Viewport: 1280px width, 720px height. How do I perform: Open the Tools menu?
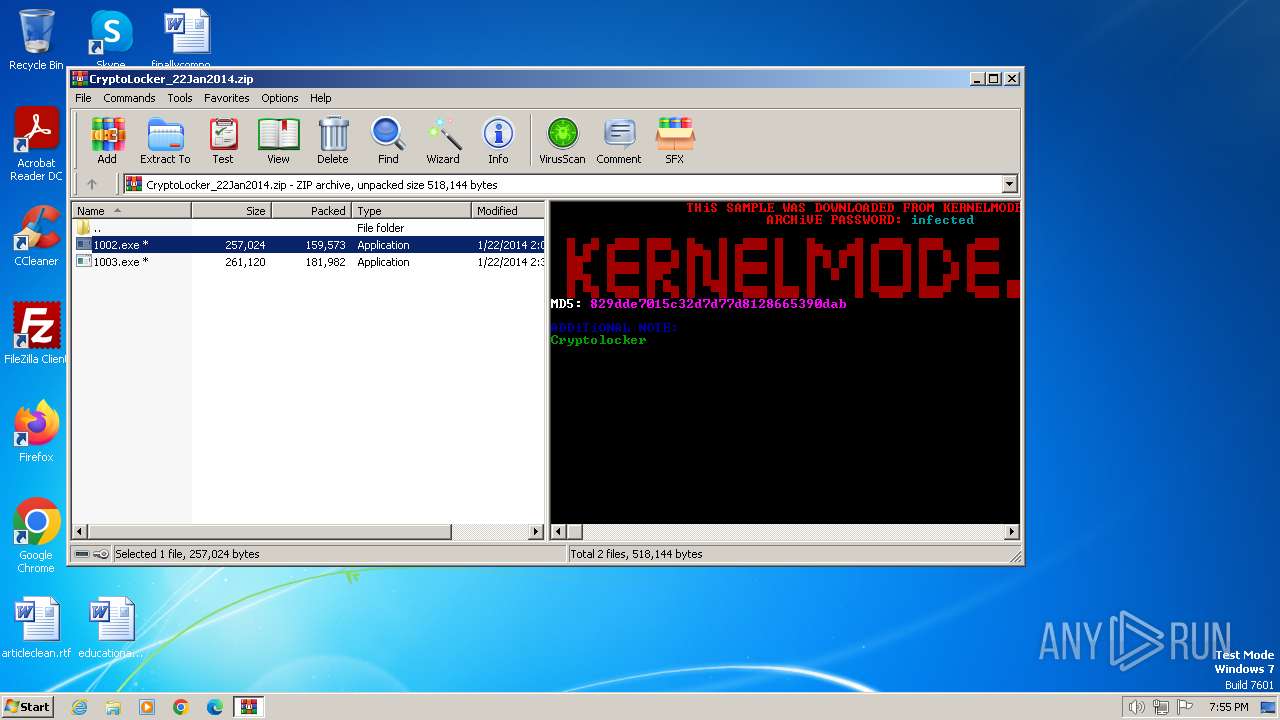[x=180, y=98]
